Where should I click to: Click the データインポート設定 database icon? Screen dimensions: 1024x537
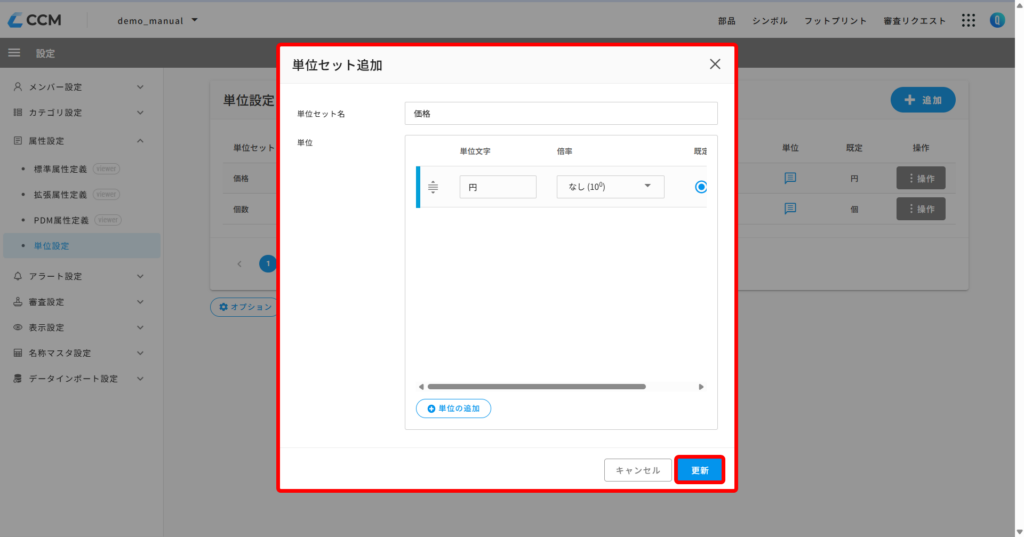[x=18, y=378]
